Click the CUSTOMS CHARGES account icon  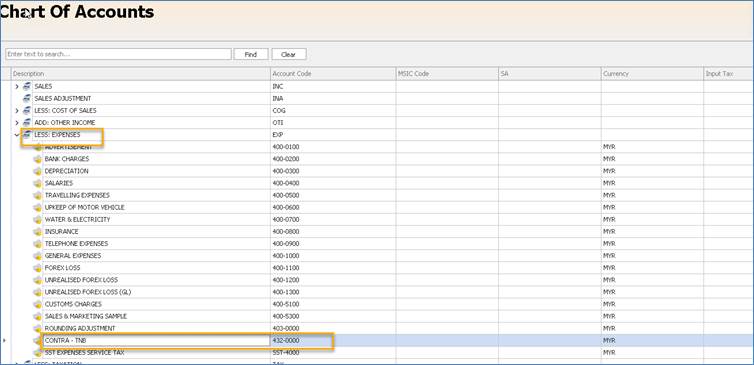click(38, 304)
